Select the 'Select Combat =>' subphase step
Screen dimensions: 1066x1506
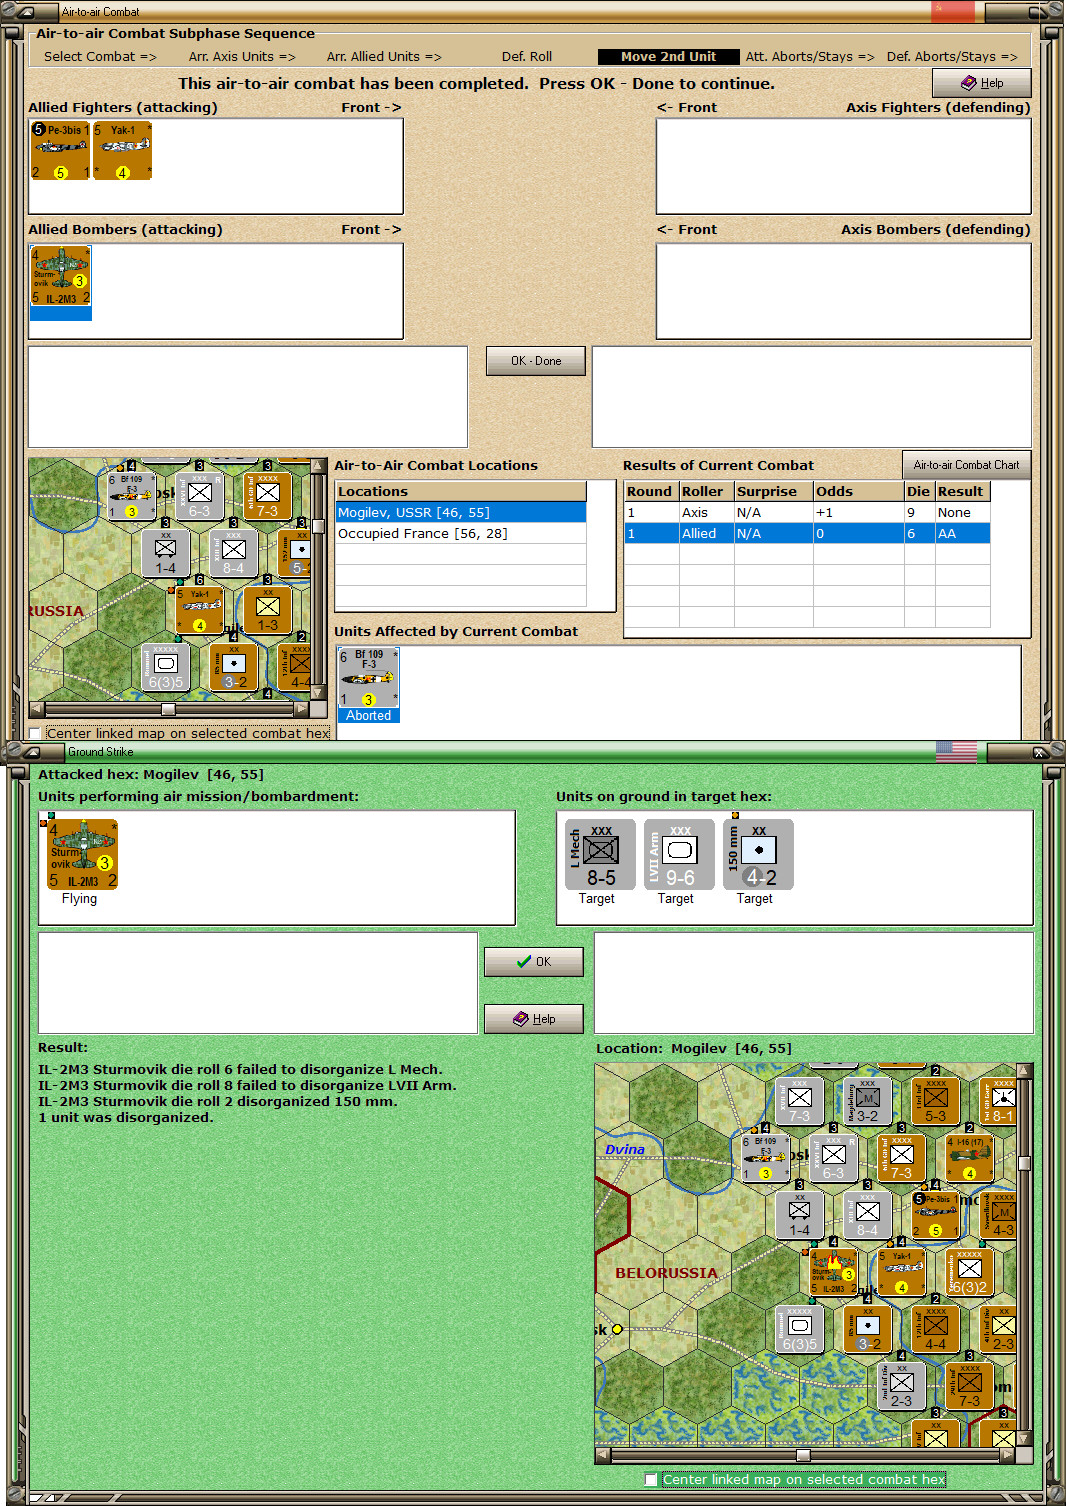tap(100, 56)
